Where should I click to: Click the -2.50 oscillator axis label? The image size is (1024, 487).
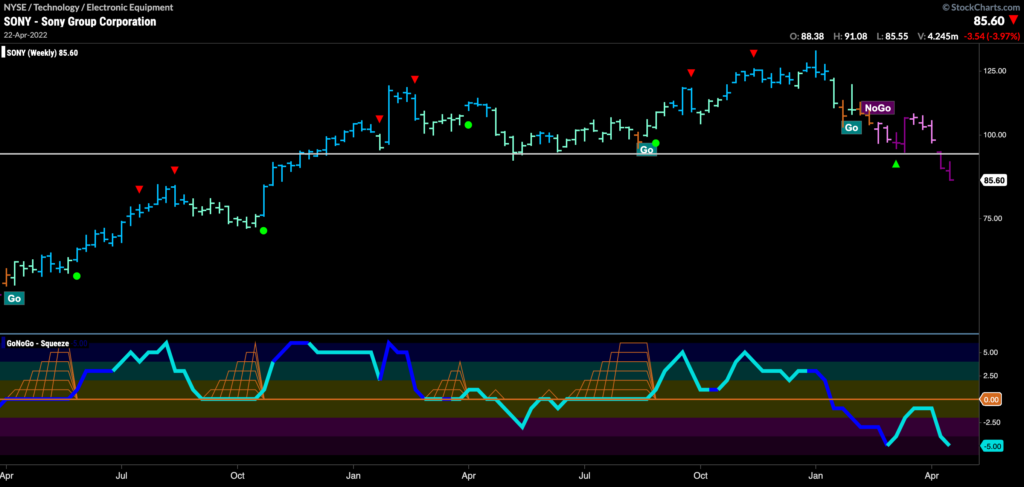[992, 422]
